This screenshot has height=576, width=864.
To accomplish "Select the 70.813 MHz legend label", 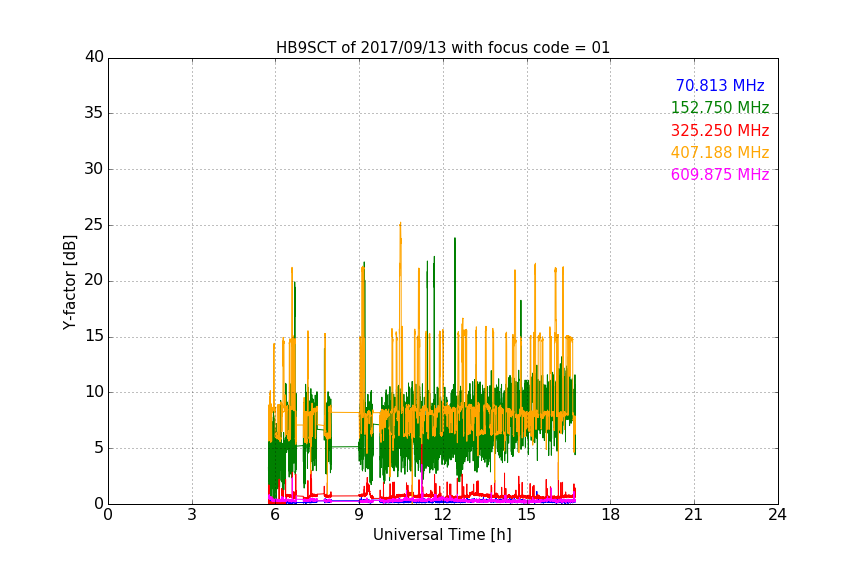I will pos(720,85).
